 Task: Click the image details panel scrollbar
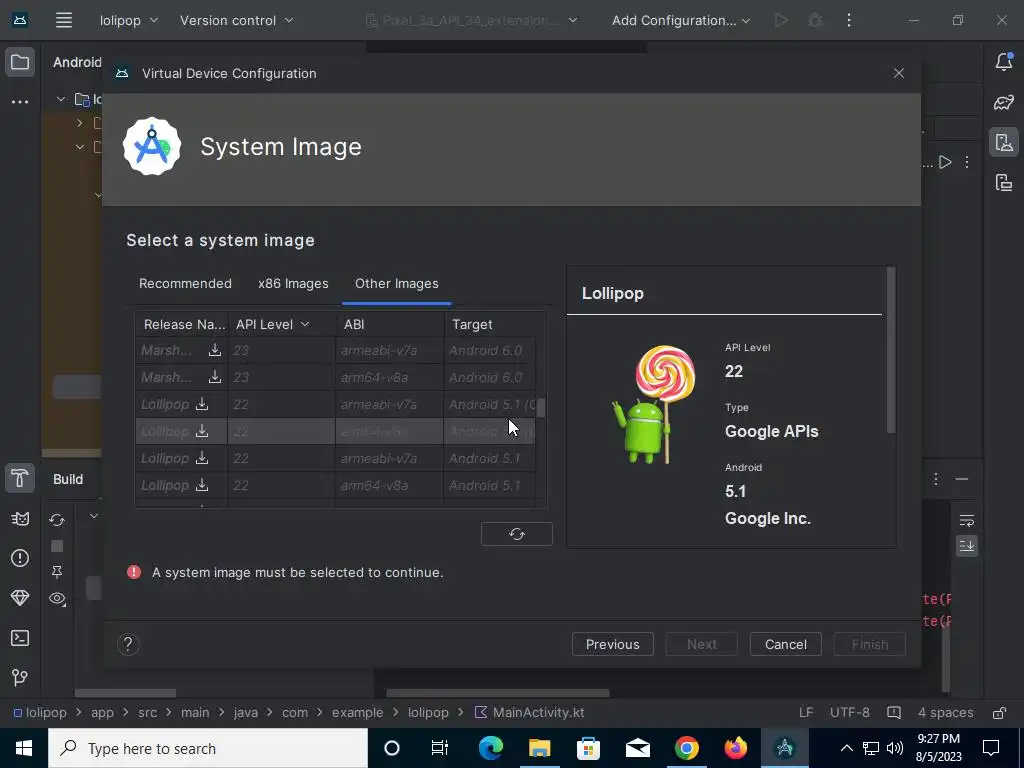point(891,350)
